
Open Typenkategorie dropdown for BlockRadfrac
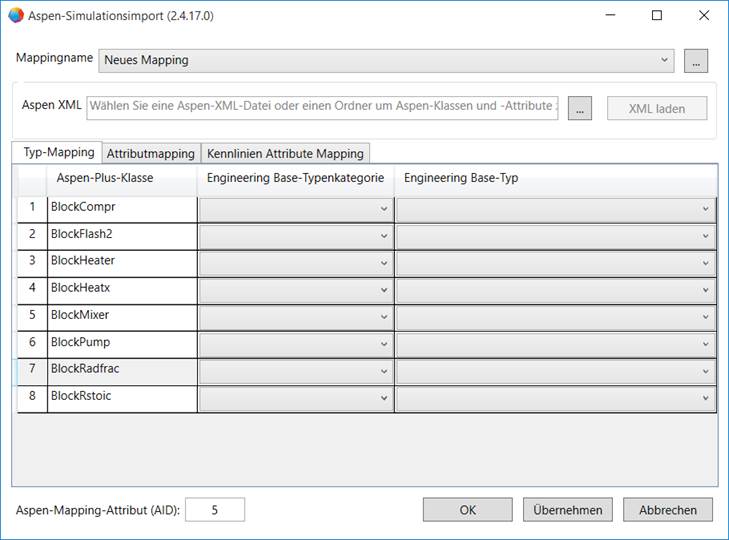pyautogui.click(x=296, y=371)
